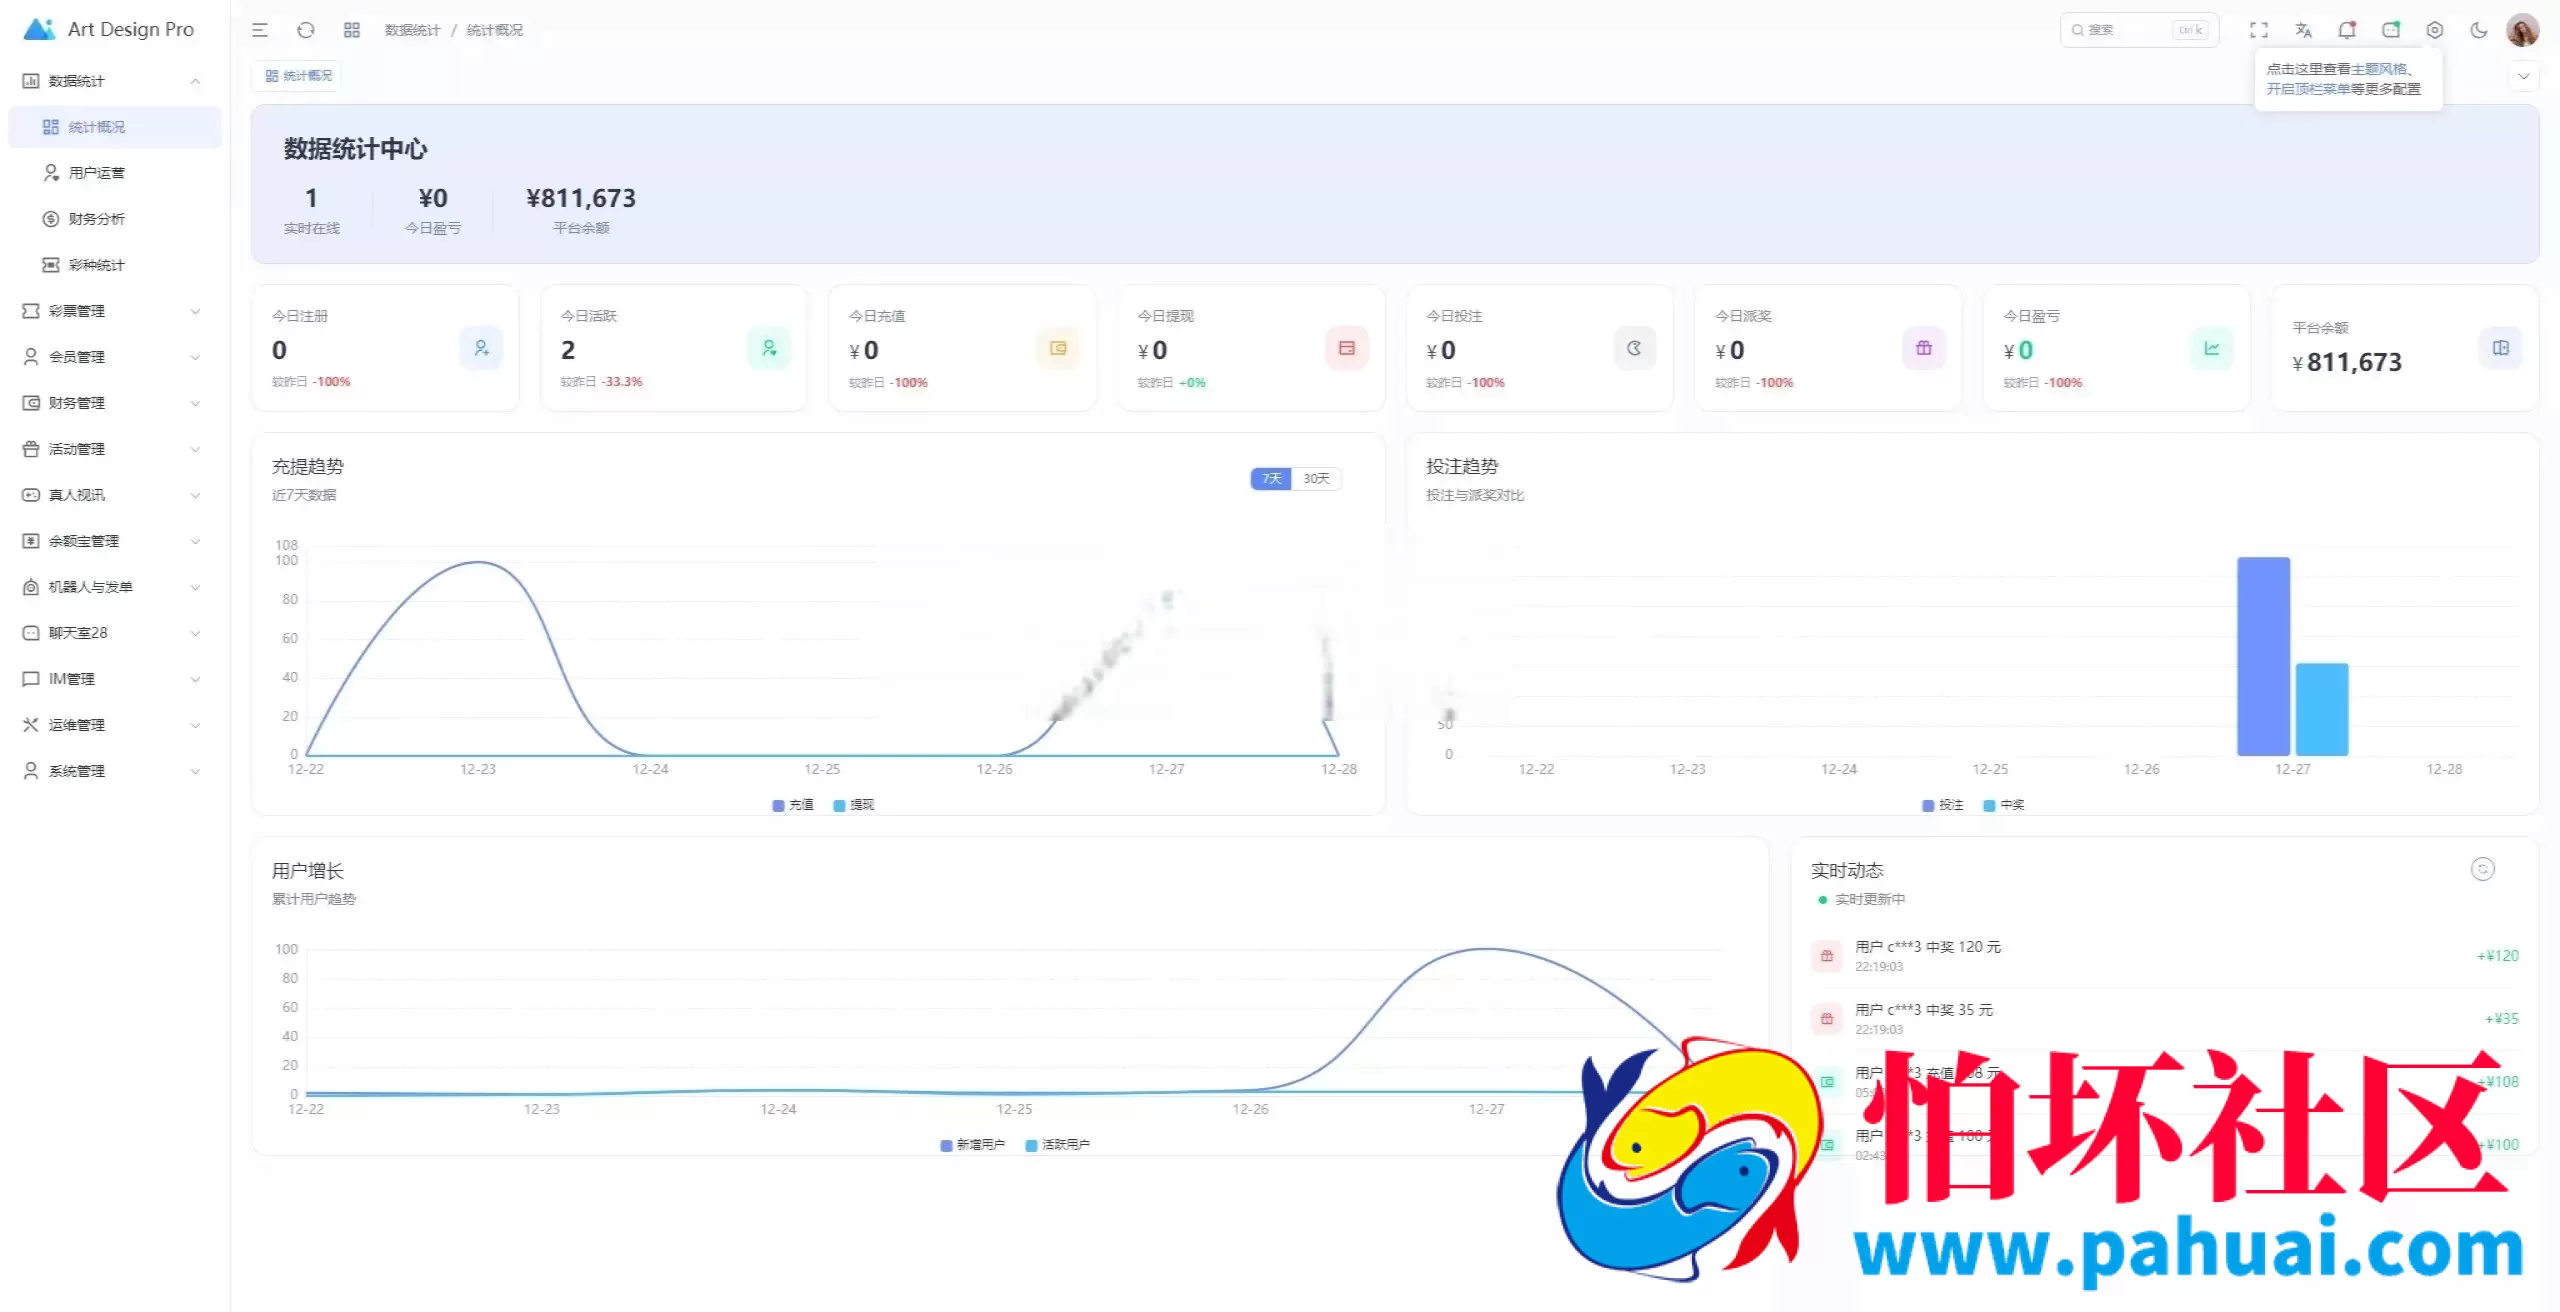Click 数据统计 breadcrumb link
The image size is (2560, 1312).
[x=412, y=30]
